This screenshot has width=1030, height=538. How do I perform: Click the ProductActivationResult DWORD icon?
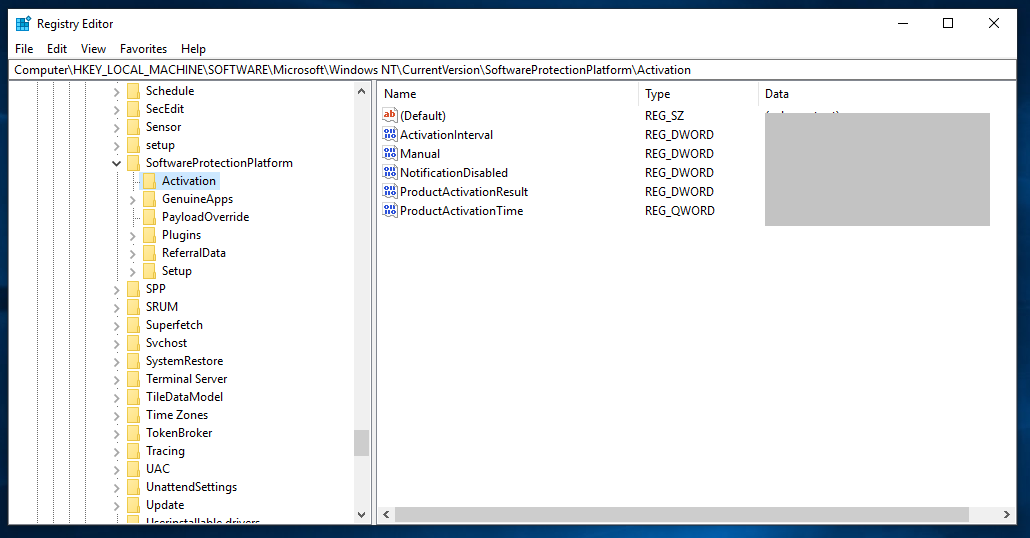390,191
